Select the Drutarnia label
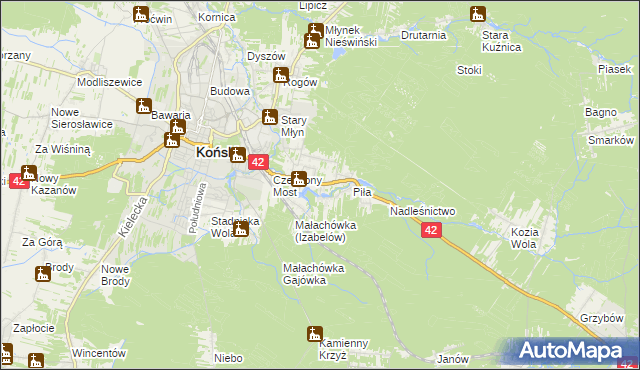Image resolution: width=640 pixels, height=370 pixels. click(424, 35)
